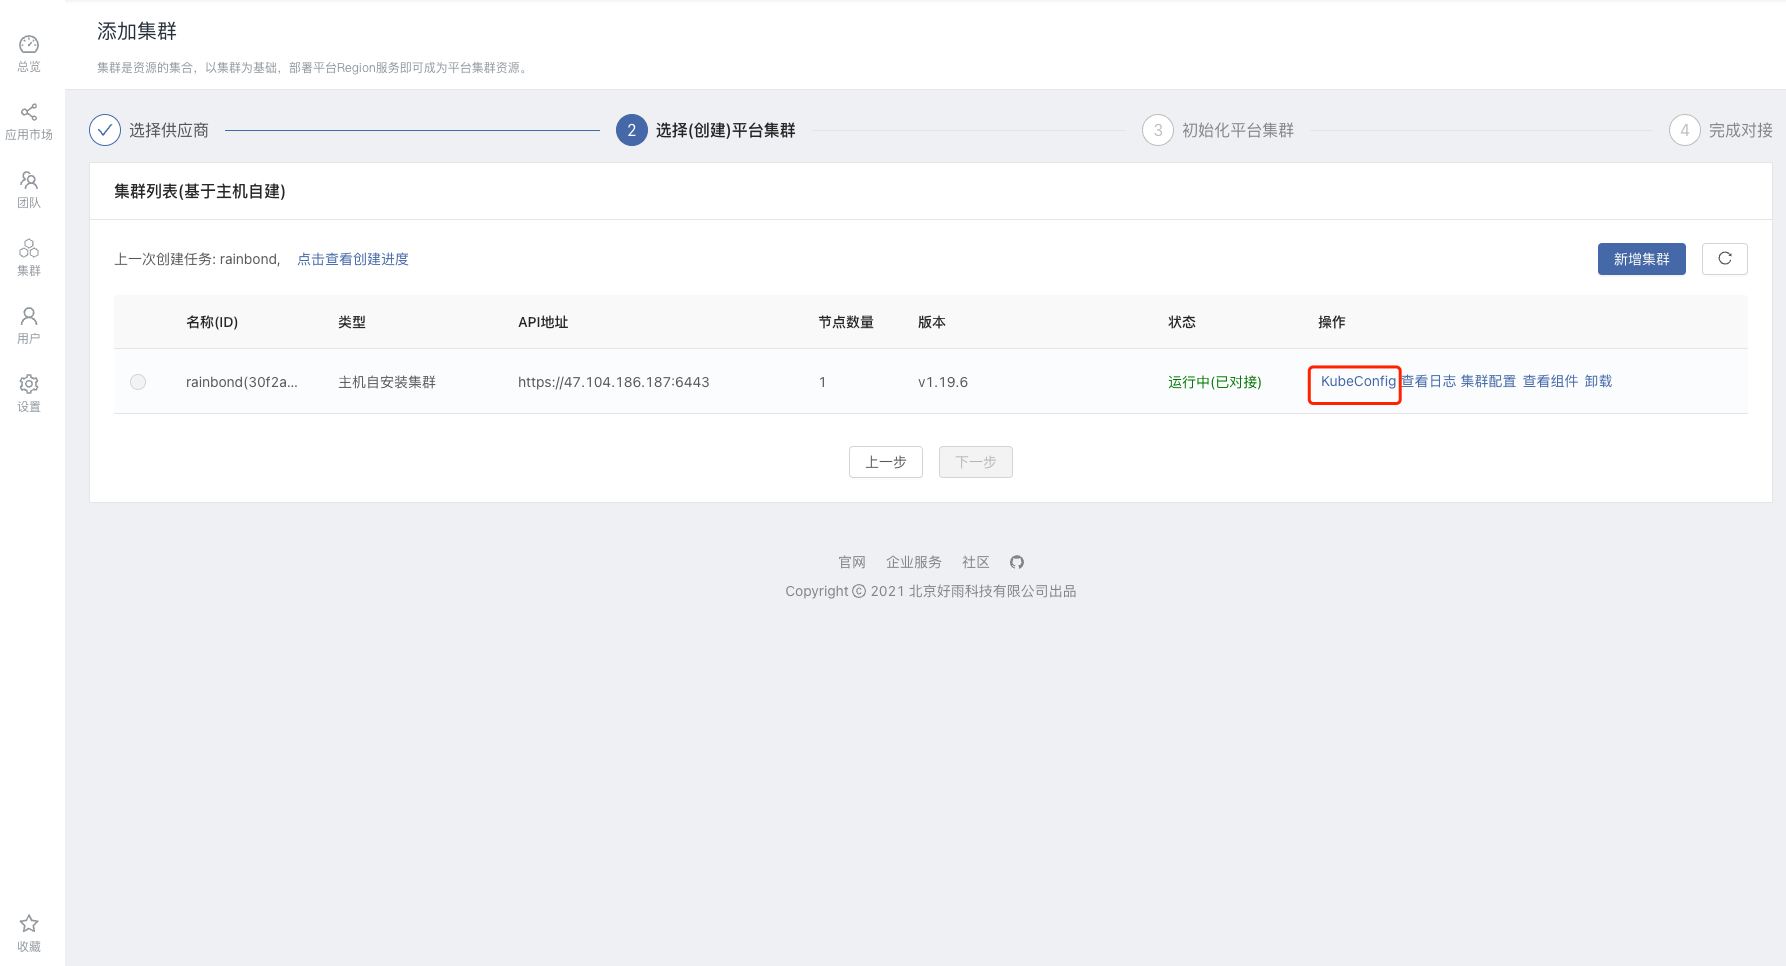Select the rainbond cluster radio button
1786x966 pixels.
[x=138, y=382]
